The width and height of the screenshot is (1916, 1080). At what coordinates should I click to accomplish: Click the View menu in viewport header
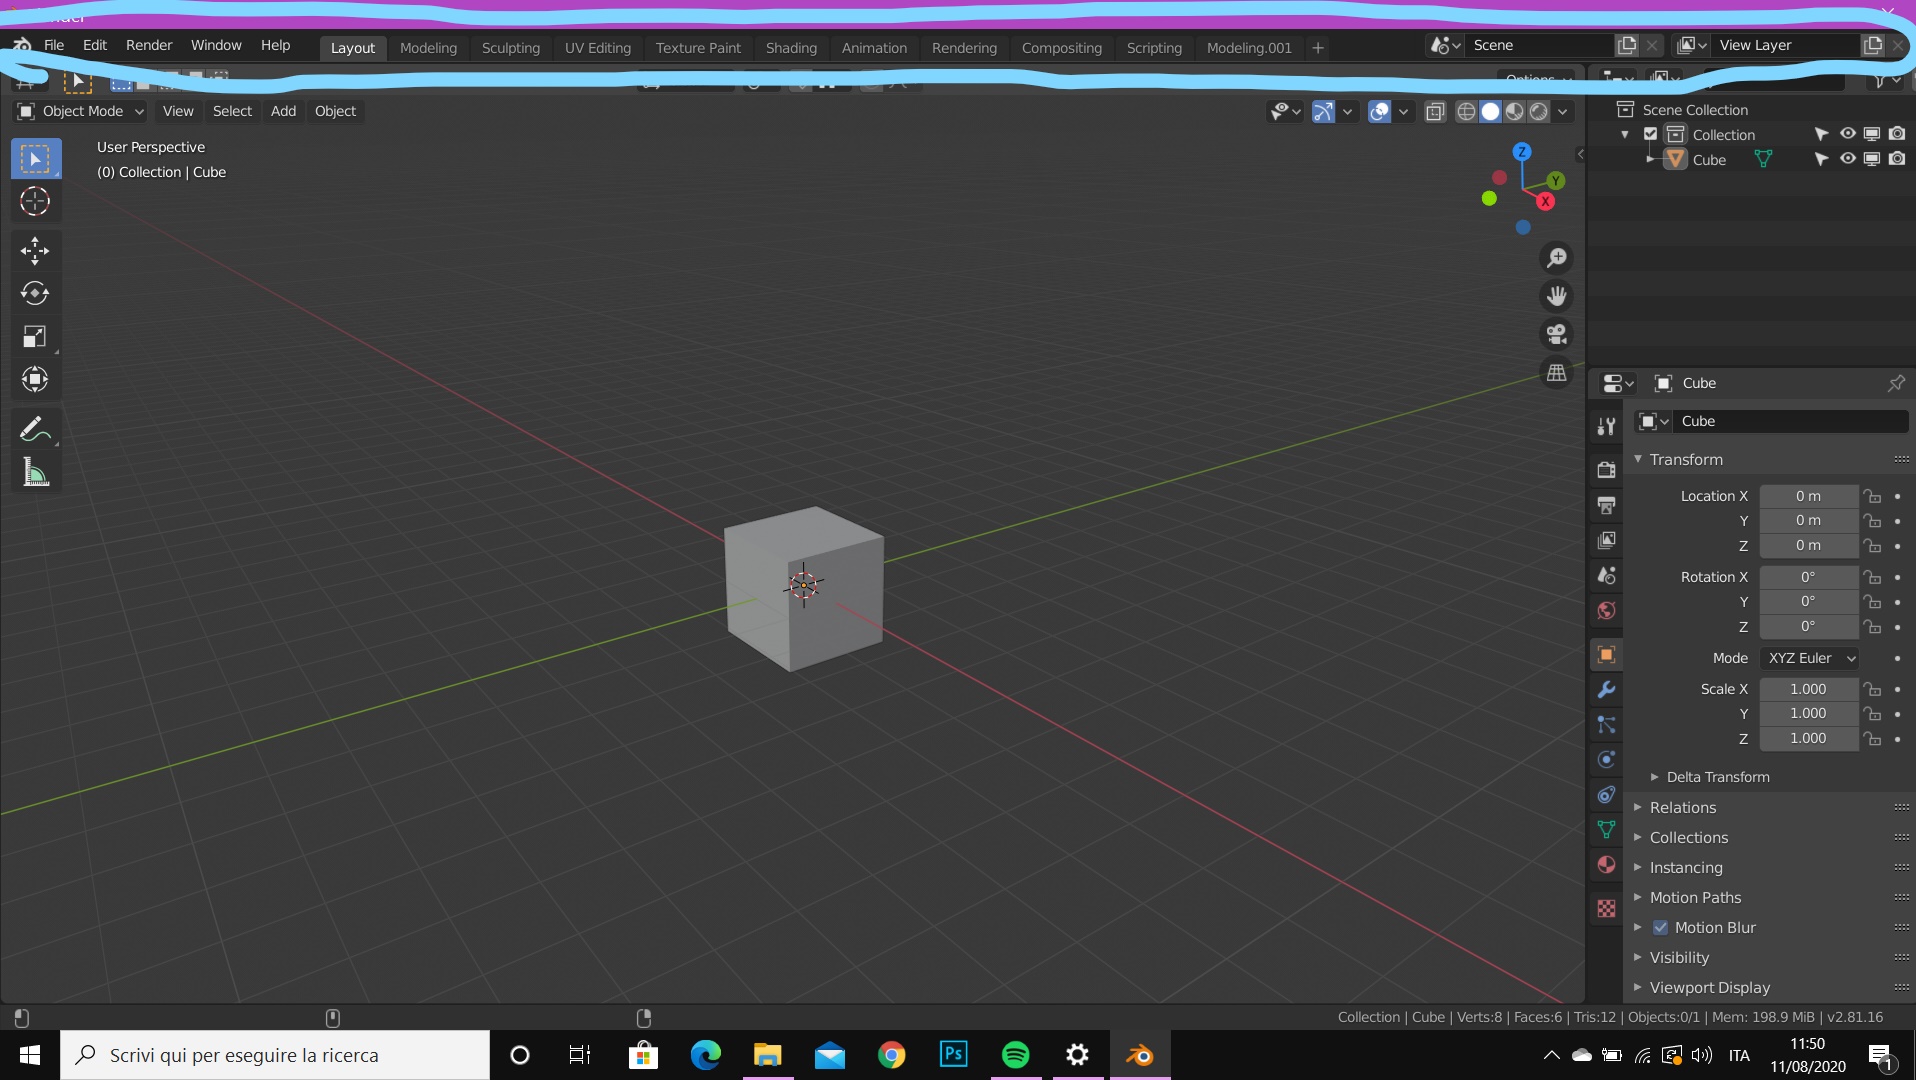(x=178, y=111)
